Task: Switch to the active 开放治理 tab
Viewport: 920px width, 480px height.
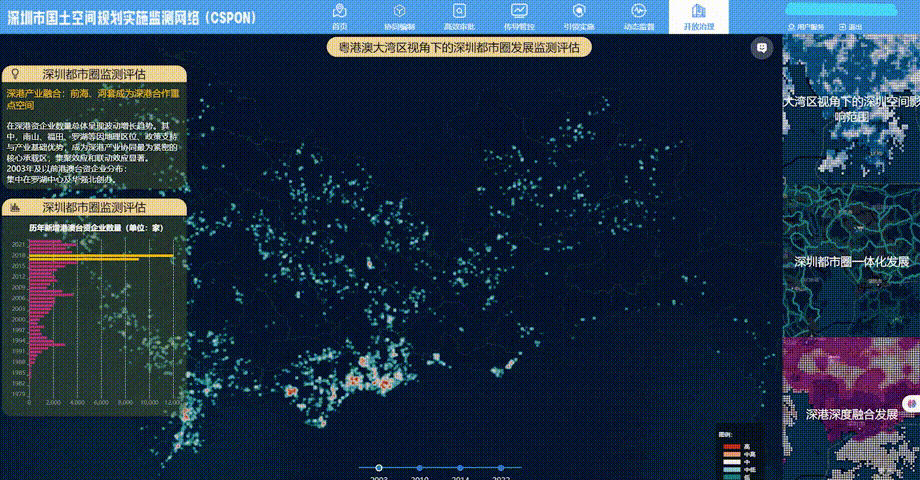Action: (699, 17)
